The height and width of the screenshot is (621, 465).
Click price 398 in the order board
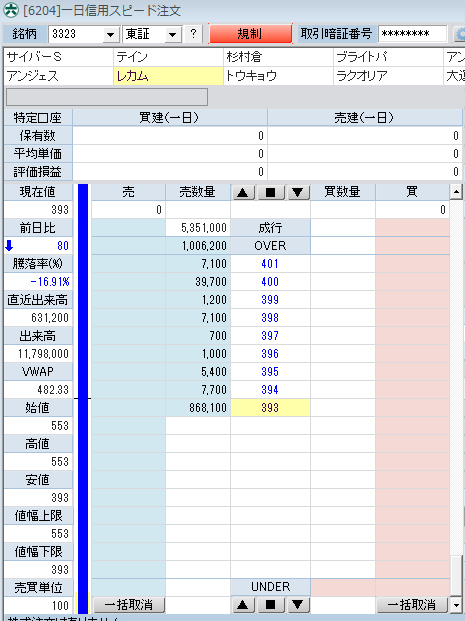coord(270,318)
